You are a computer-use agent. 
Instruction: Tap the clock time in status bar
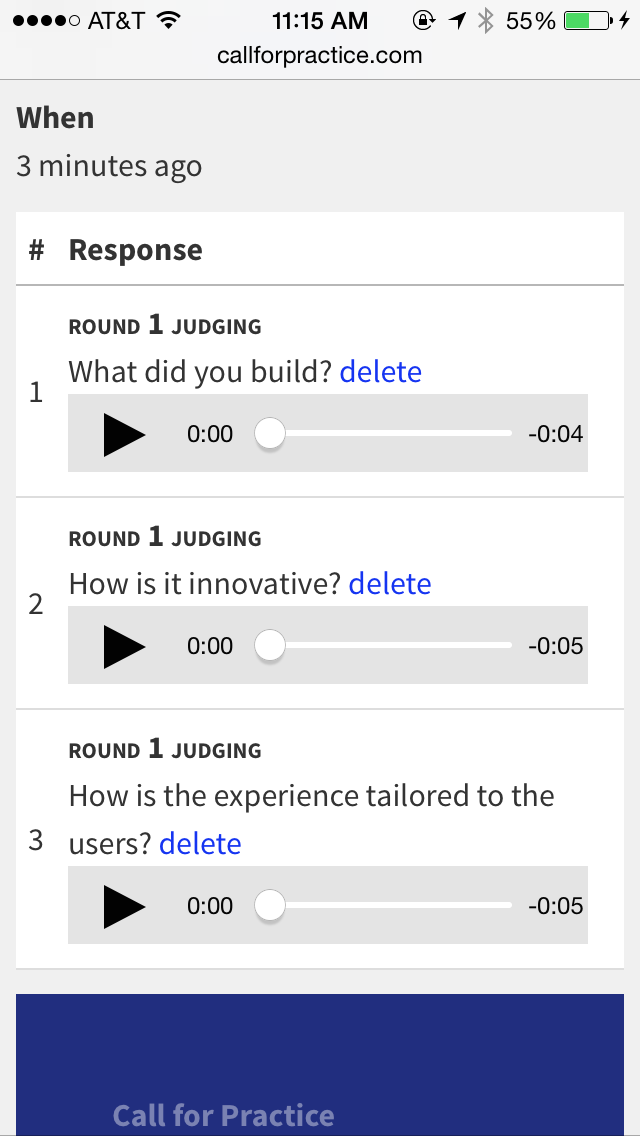pos(319,20)
